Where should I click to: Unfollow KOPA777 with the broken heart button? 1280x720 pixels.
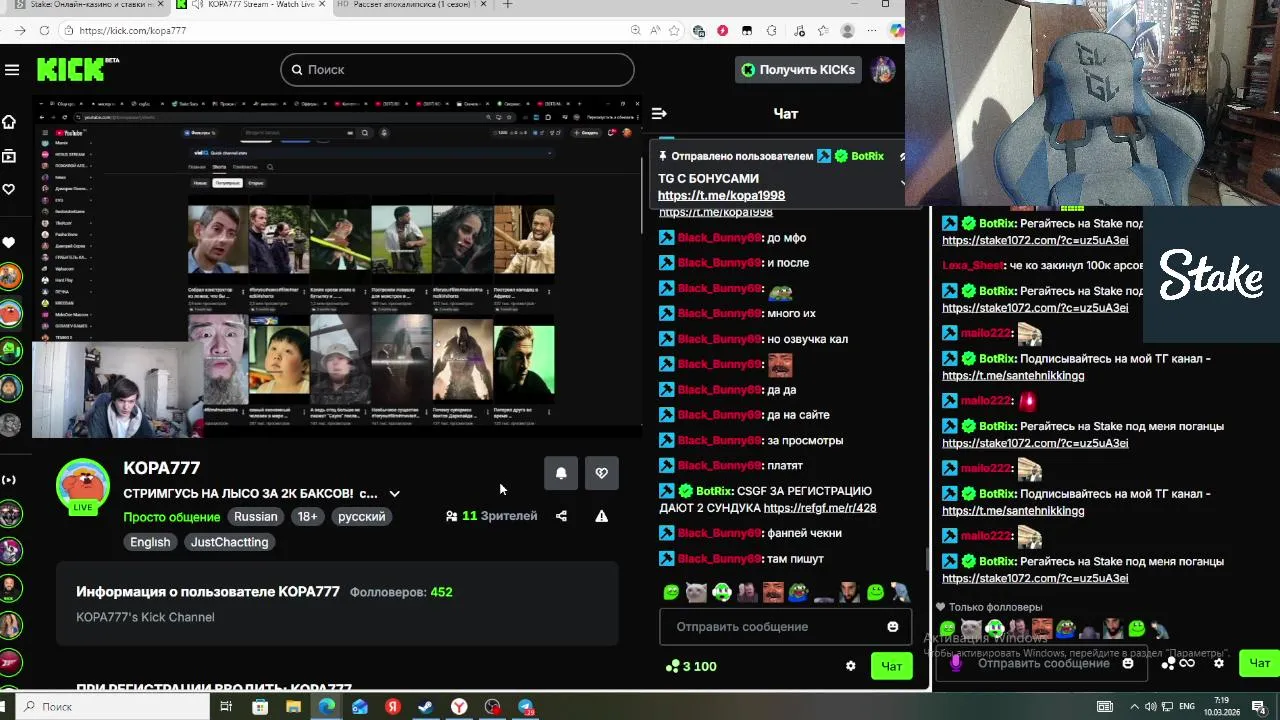601,473
